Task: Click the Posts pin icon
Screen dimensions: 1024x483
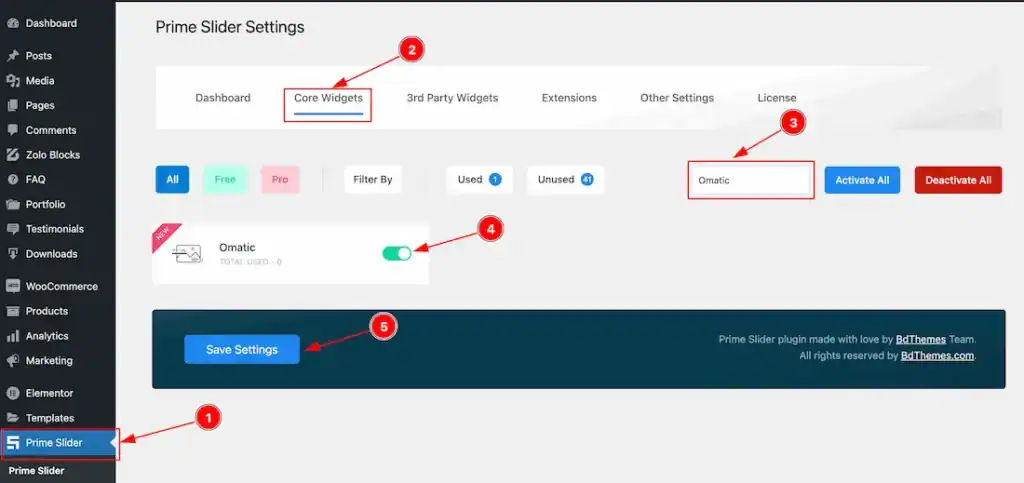Action: (x=12, y=56)
